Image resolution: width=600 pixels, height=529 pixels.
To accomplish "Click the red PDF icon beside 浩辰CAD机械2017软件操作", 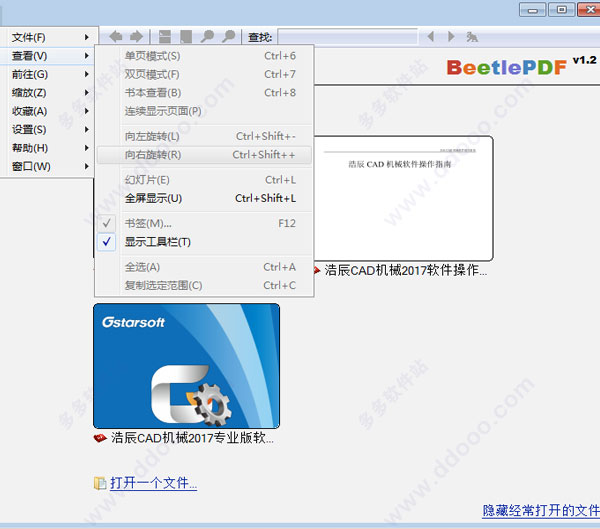I will [x=317, y=271].
